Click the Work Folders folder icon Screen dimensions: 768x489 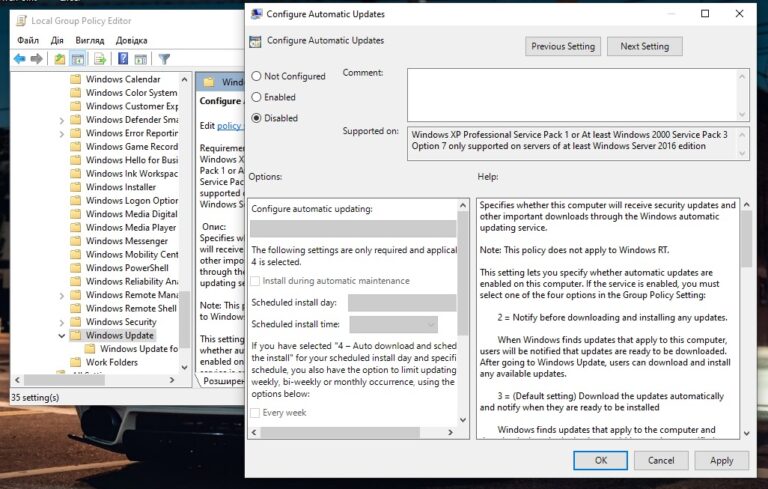coord(75,362)
